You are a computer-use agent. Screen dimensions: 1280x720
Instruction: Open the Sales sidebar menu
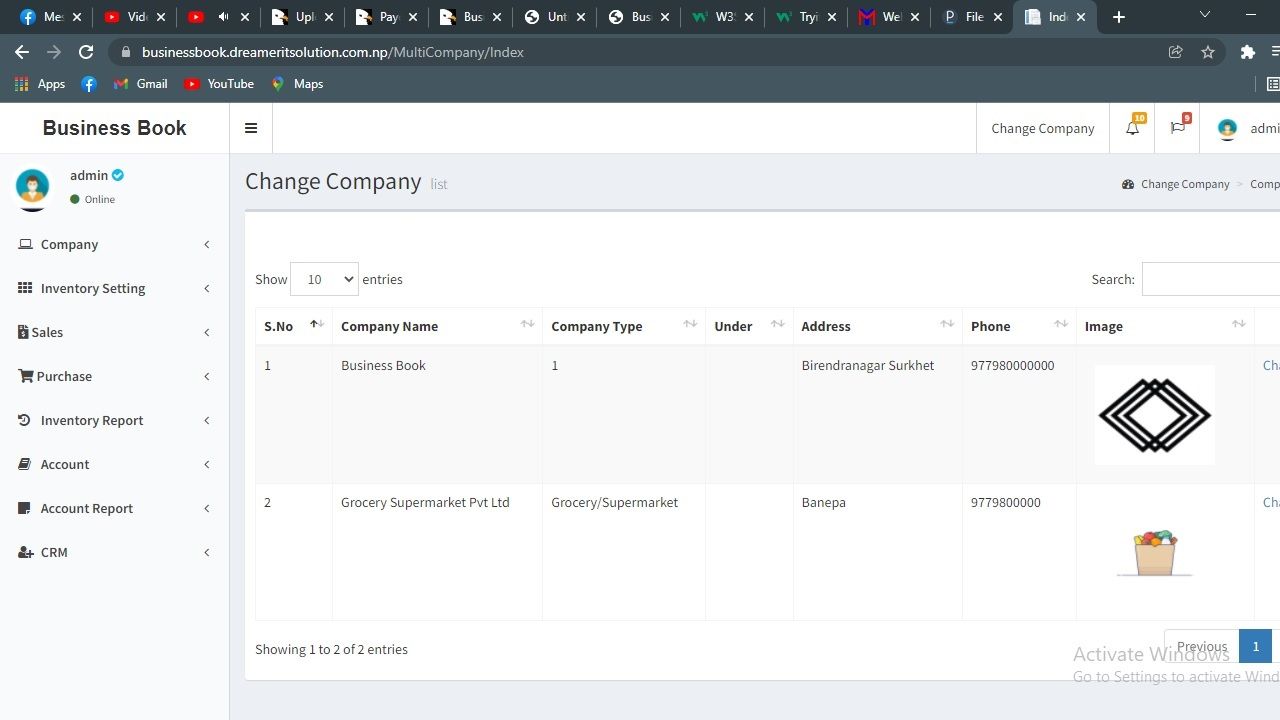click(47, 332)
